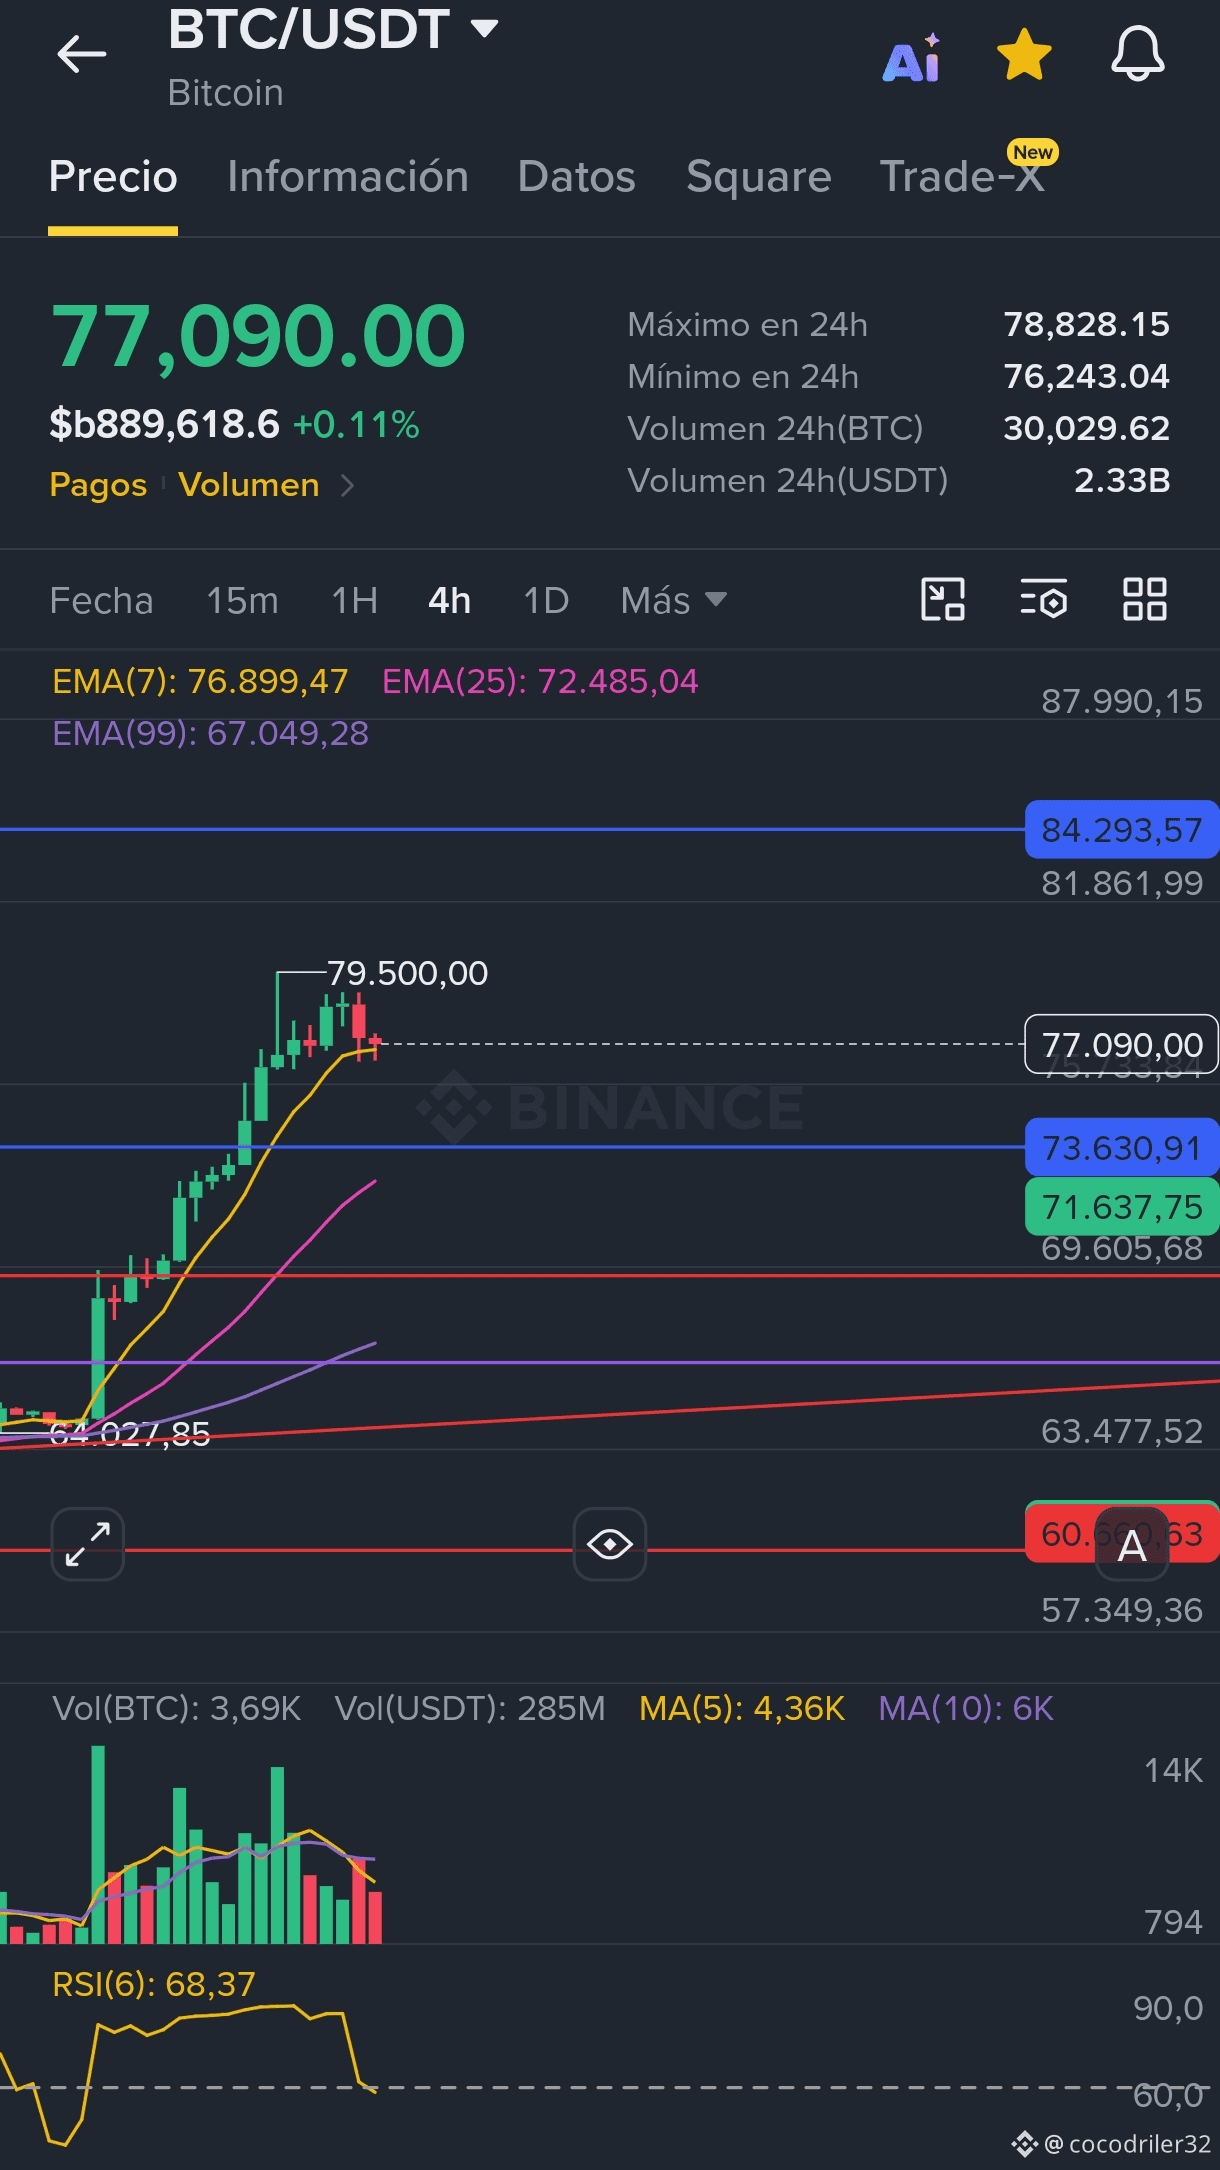Tap the Vol(USDT): 285M label
This screenshot has height=2170, width=1220.
470,1708
